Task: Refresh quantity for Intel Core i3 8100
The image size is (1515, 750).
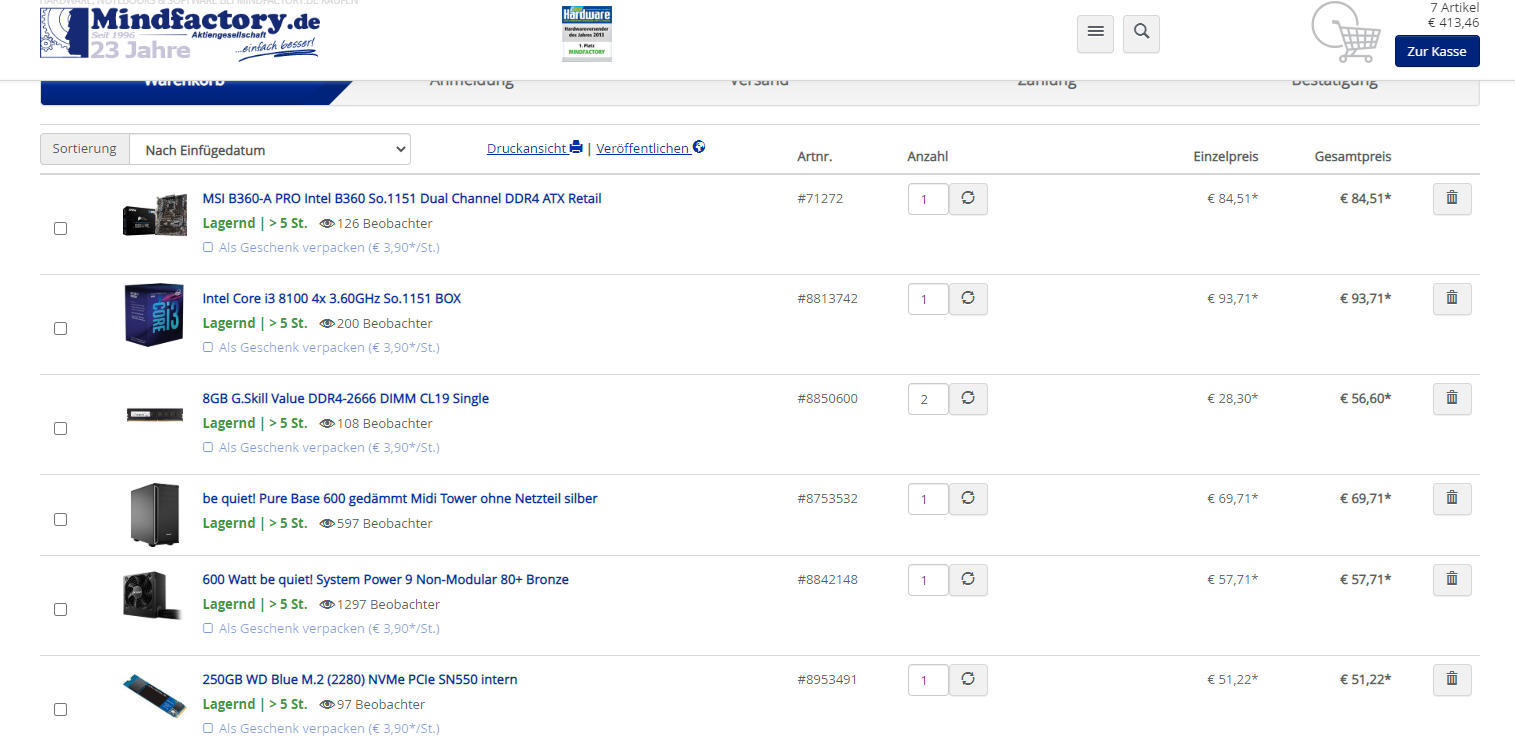Action: point(968,299)
